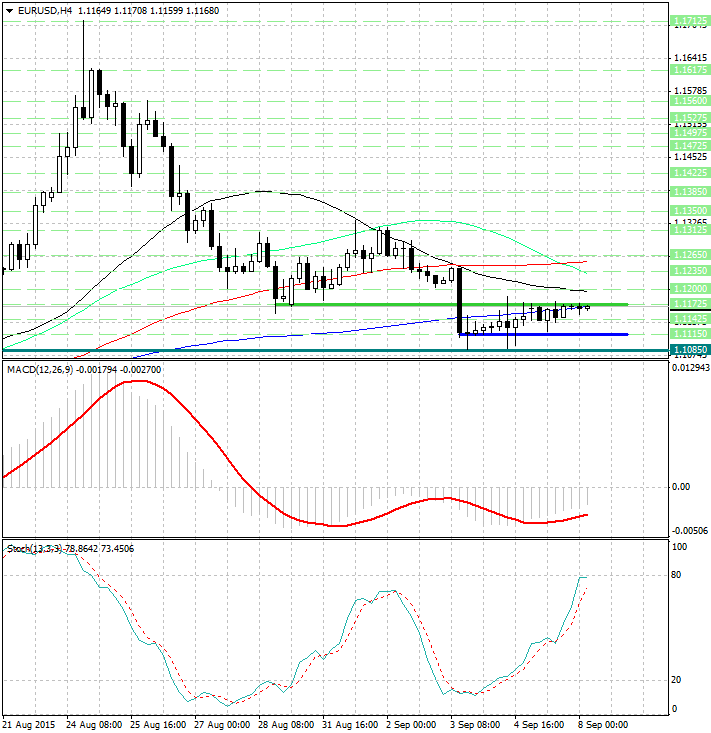Click the EURUSD,H4 chart title text
This screenshot has width=711, height=733.
point(45,11)
